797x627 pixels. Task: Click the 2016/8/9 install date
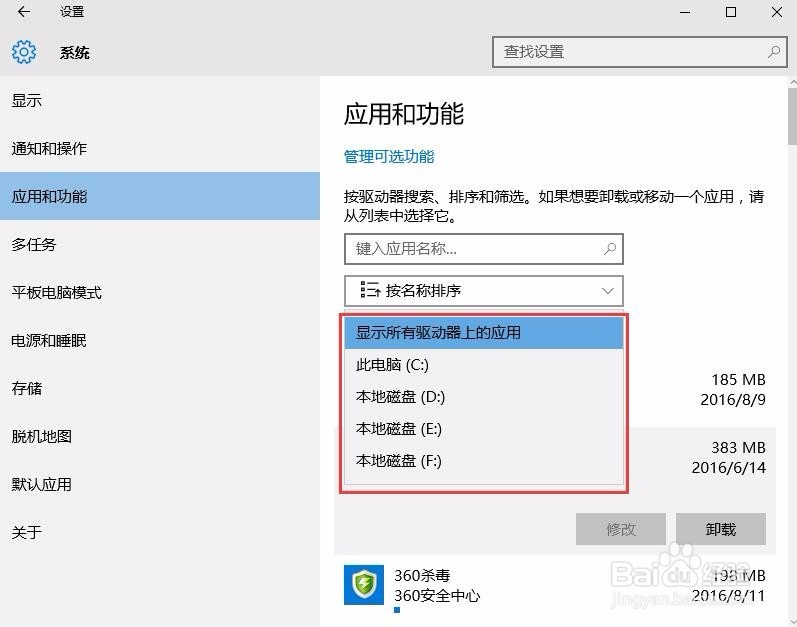pyautogui.click(x=733, y=399)
